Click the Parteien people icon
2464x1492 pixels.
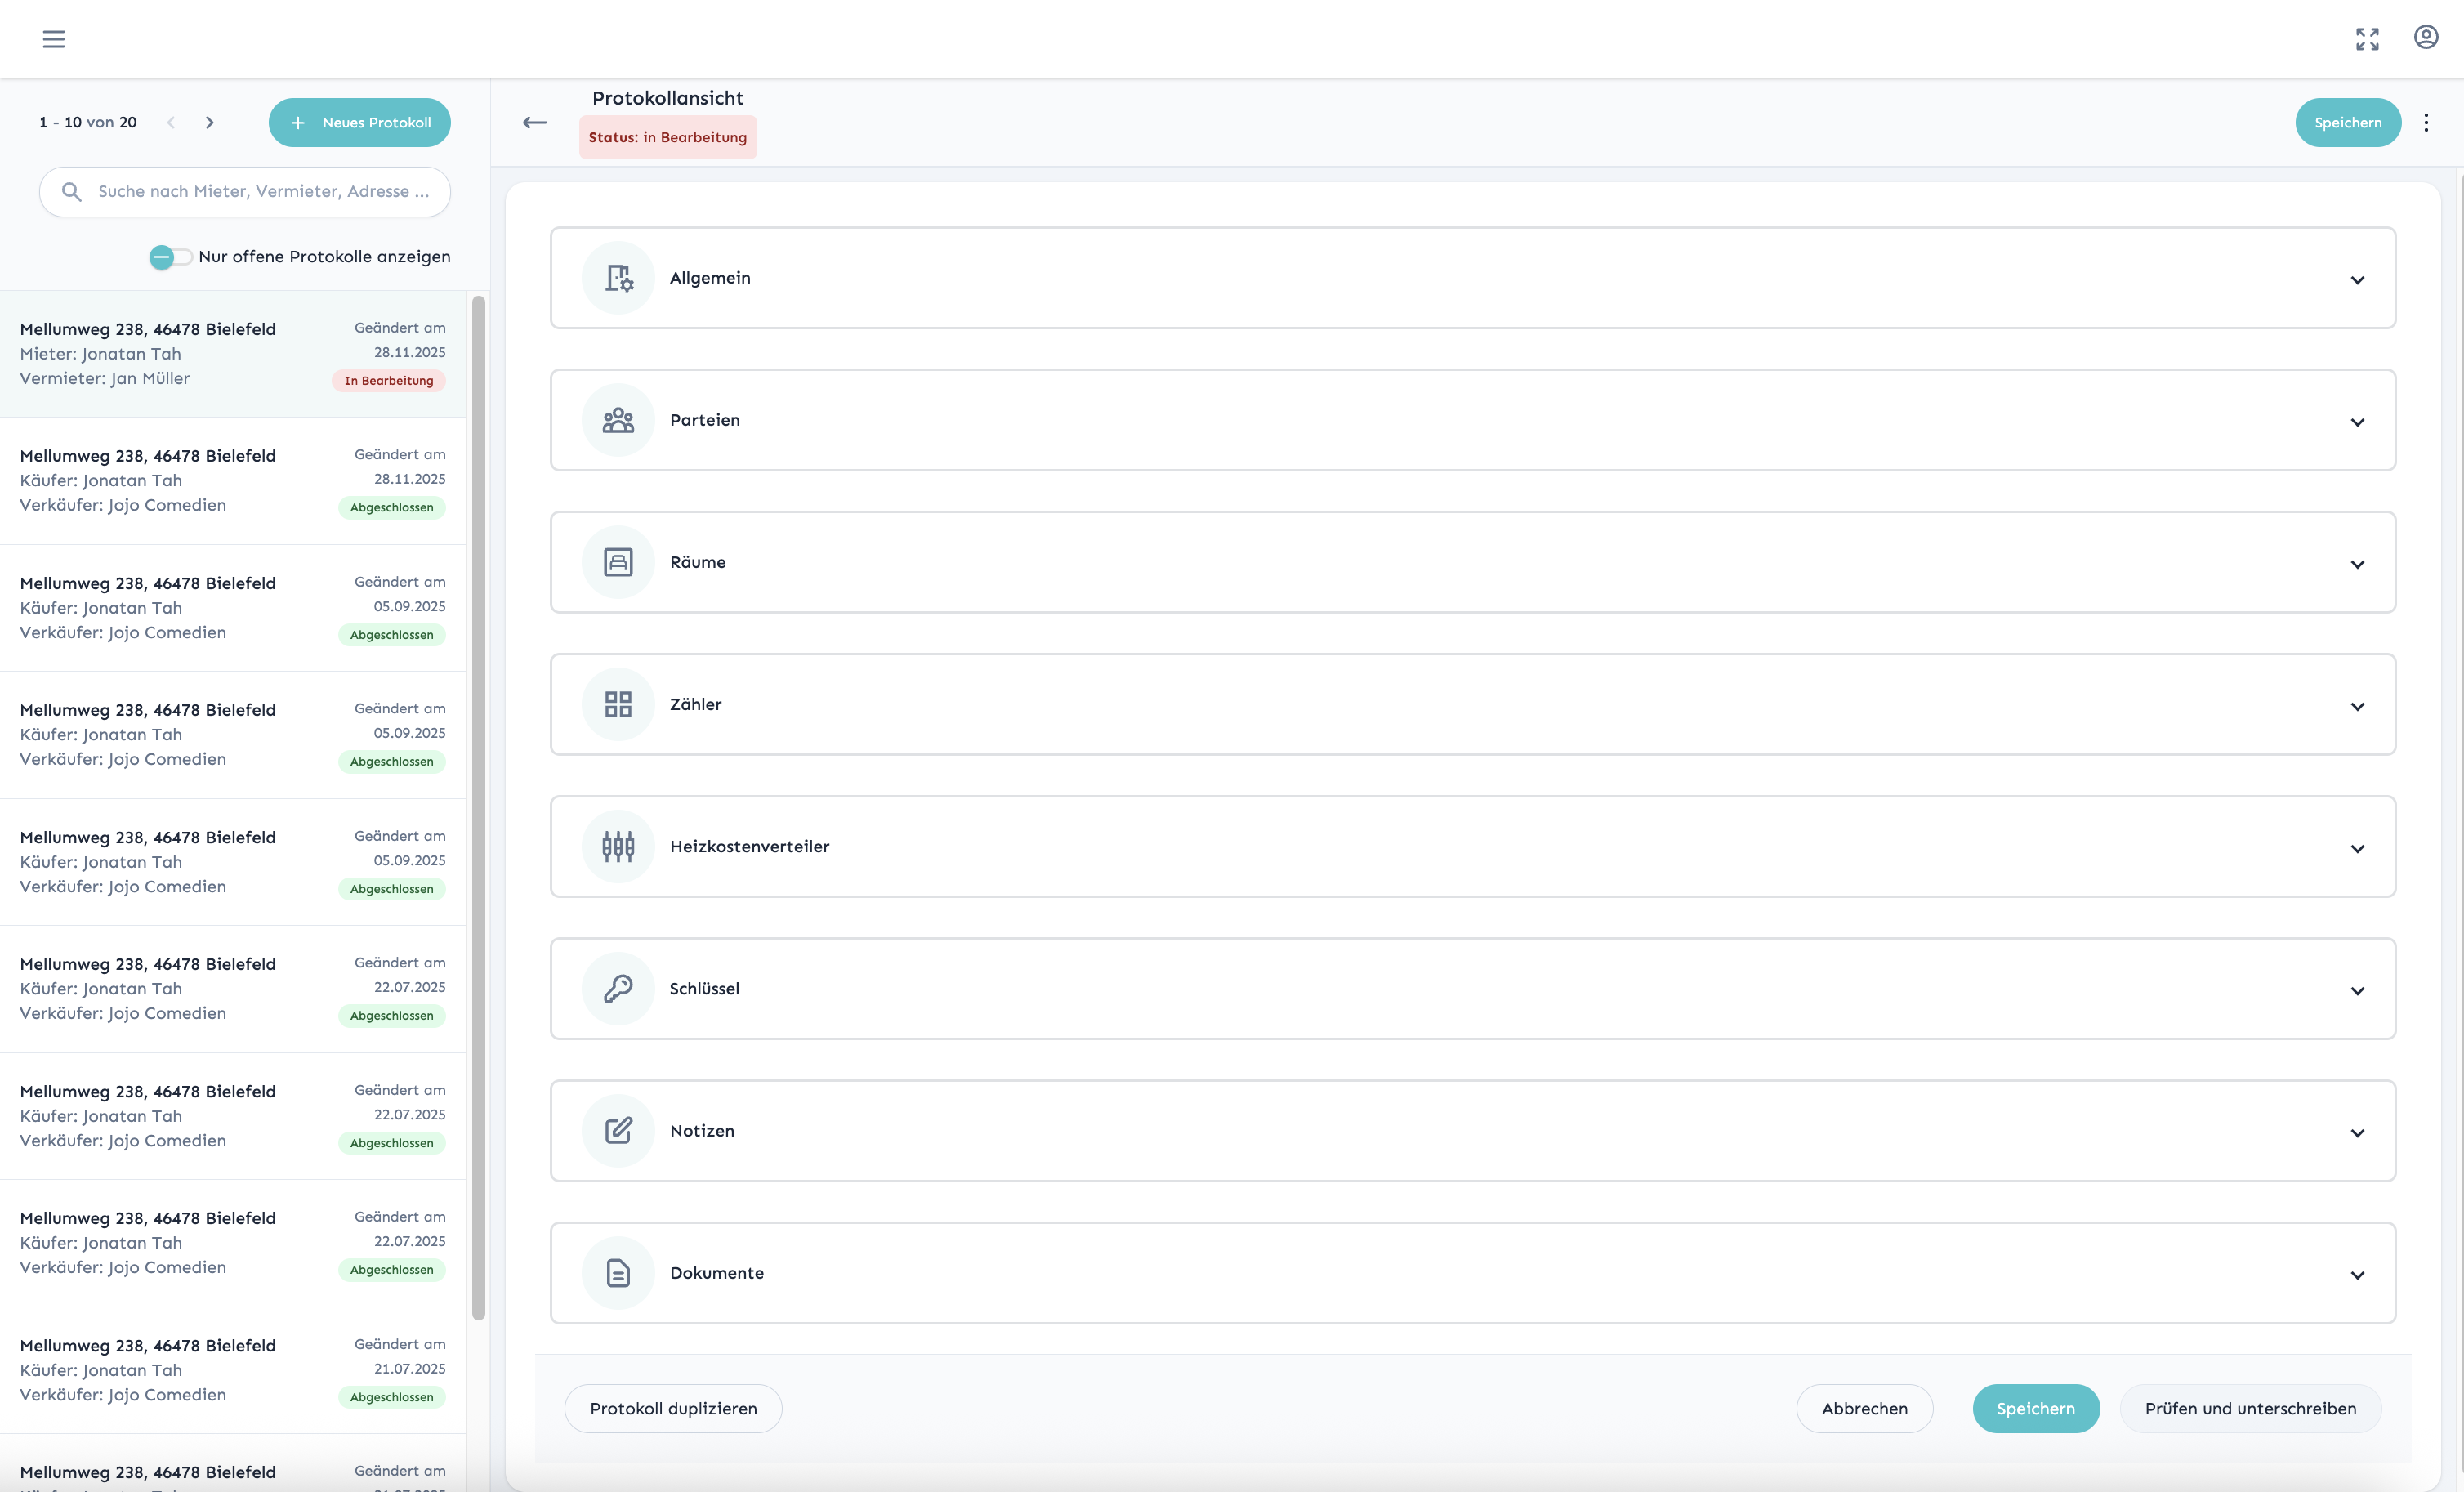click(617, 420)
